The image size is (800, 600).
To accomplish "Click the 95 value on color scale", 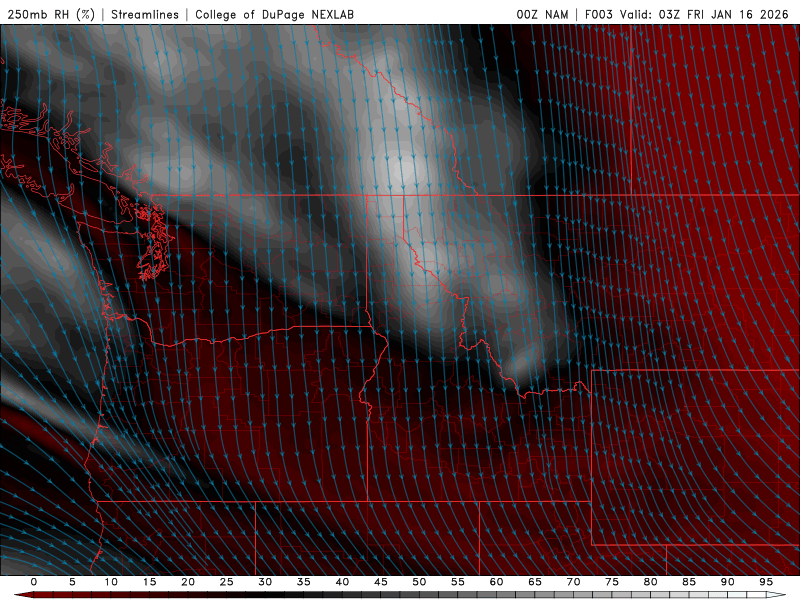I will [x=766, y=582].
